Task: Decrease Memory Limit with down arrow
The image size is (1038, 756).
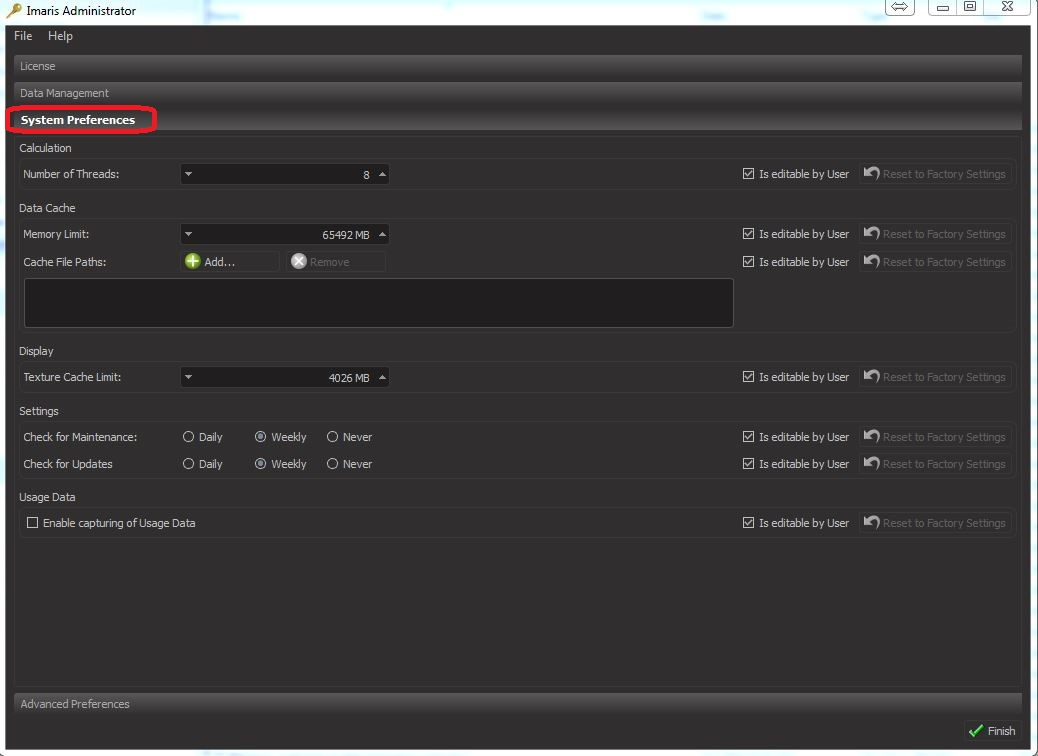Action: point(188,234)
